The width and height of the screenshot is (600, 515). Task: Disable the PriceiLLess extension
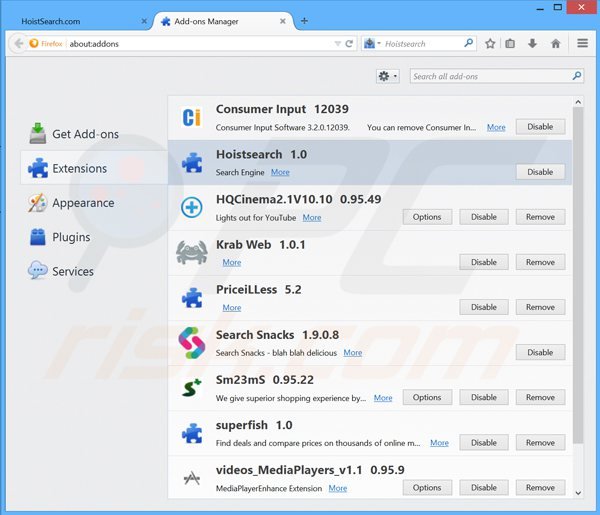[484, 307]
